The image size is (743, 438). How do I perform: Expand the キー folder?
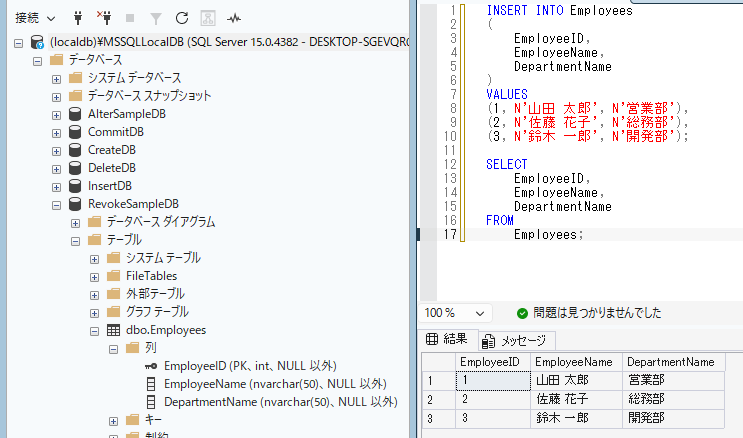[113, 421]
